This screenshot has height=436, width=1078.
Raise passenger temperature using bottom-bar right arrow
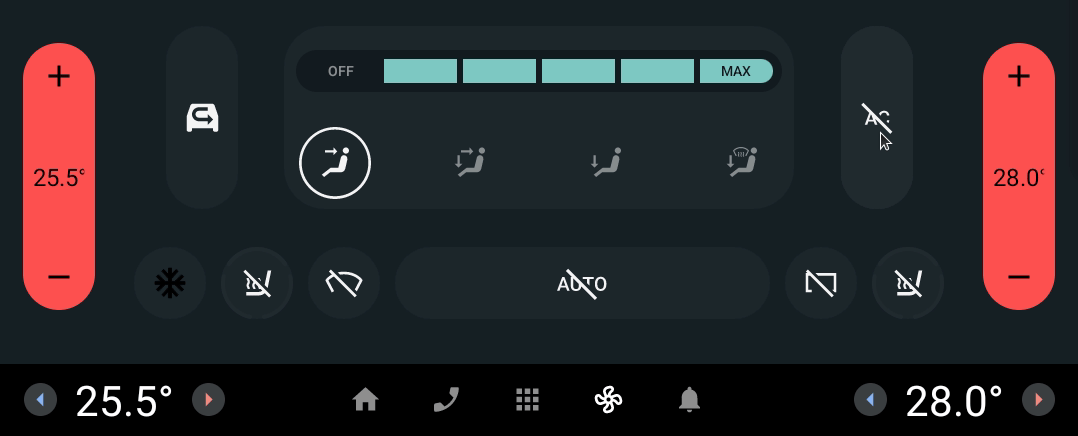tap(1038, 400)
